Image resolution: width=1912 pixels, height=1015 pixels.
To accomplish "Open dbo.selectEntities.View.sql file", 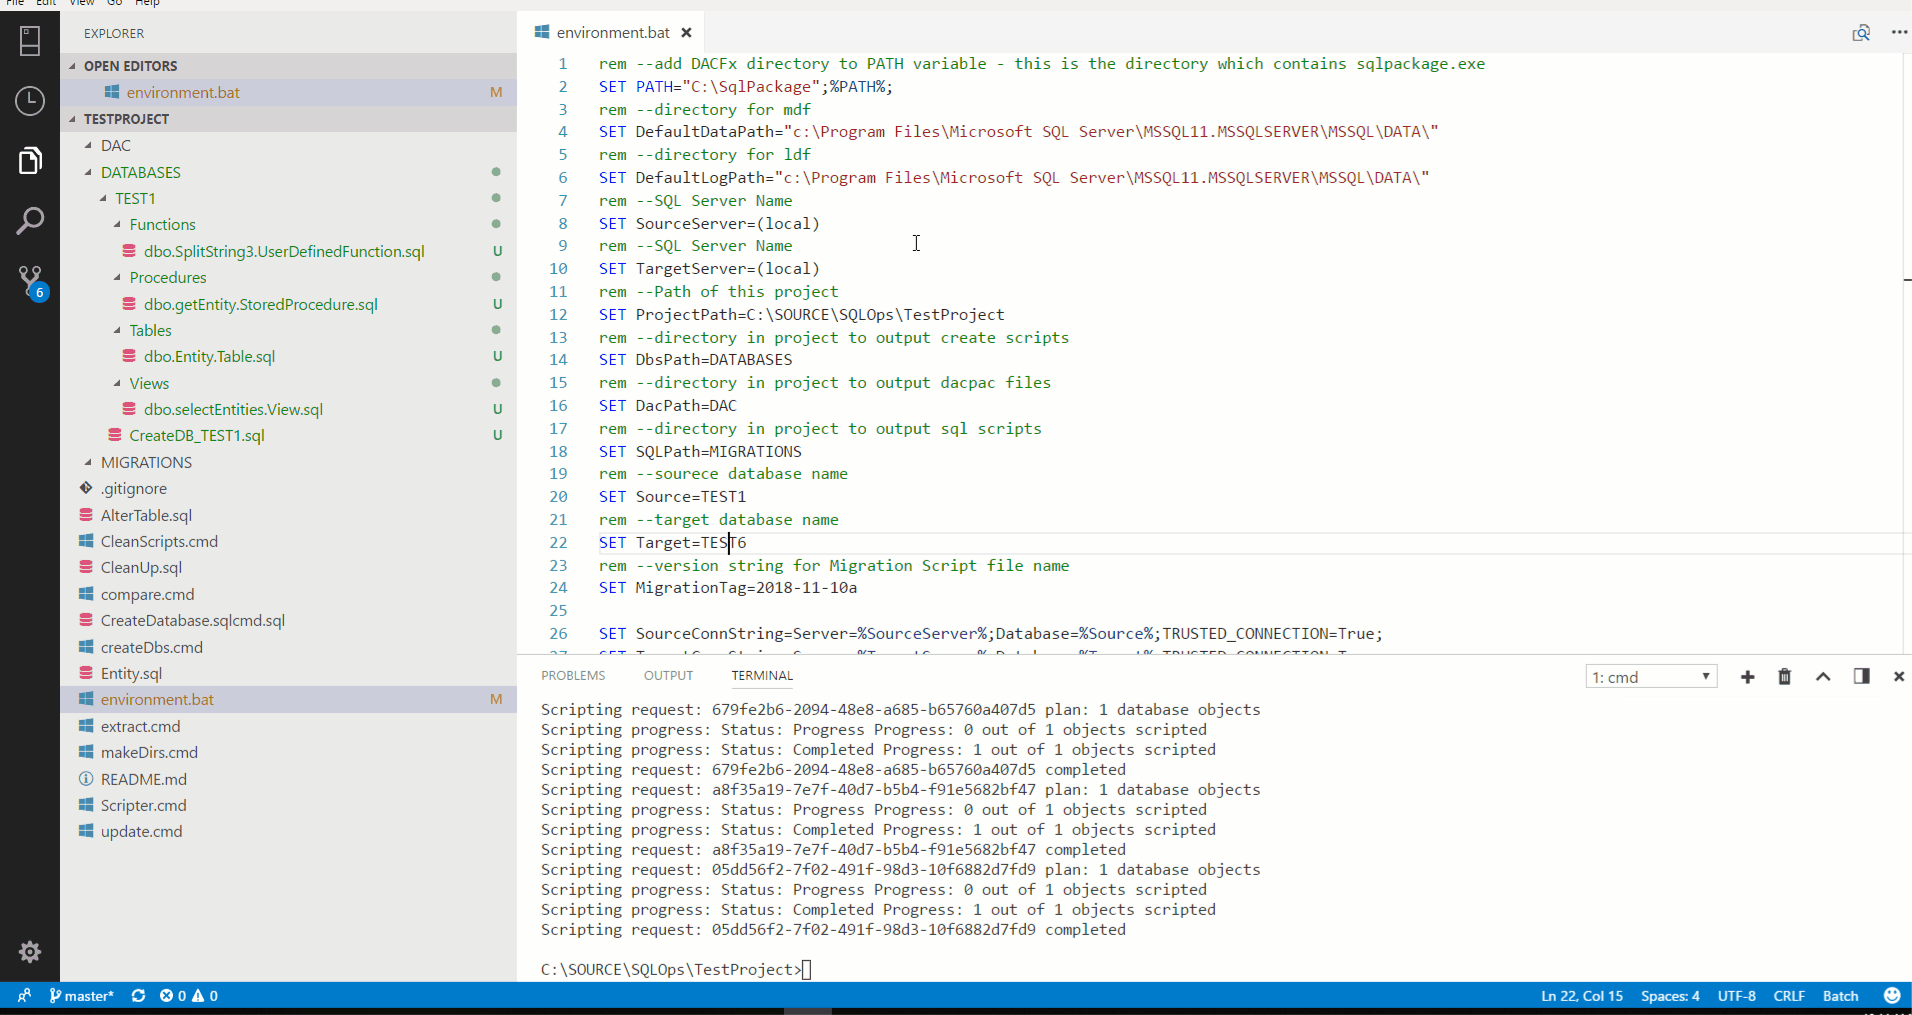I will (x=289, y=410).
